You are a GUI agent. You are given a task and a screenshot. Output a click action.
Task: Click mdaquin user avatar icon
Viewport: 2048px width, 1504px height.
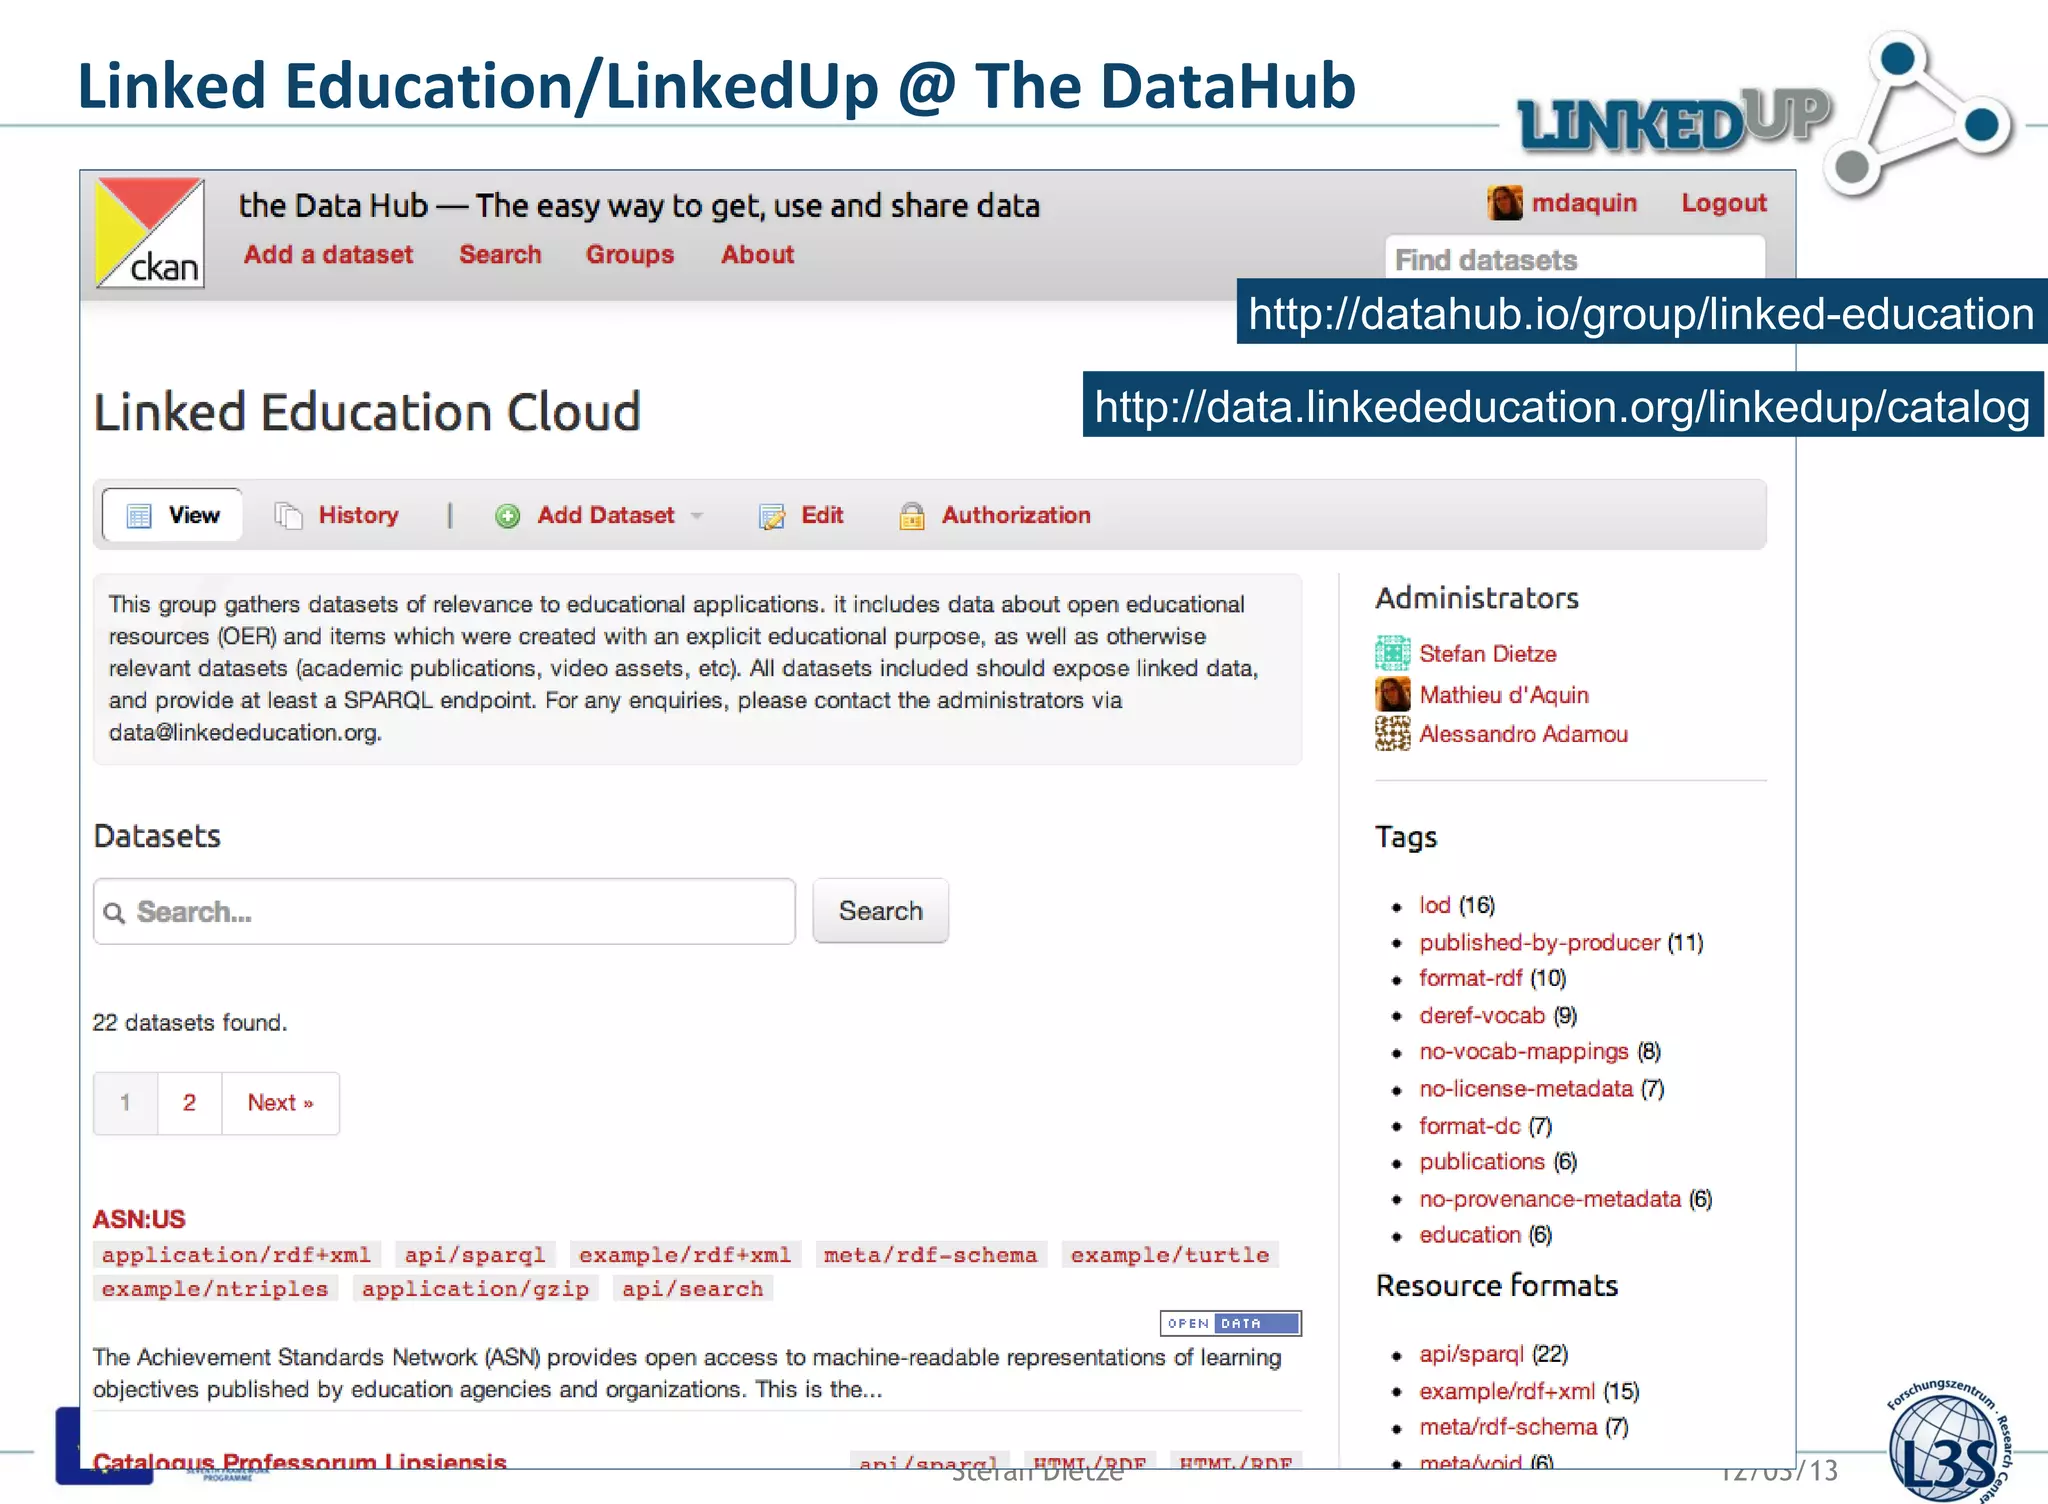(x=1505, y=203)
